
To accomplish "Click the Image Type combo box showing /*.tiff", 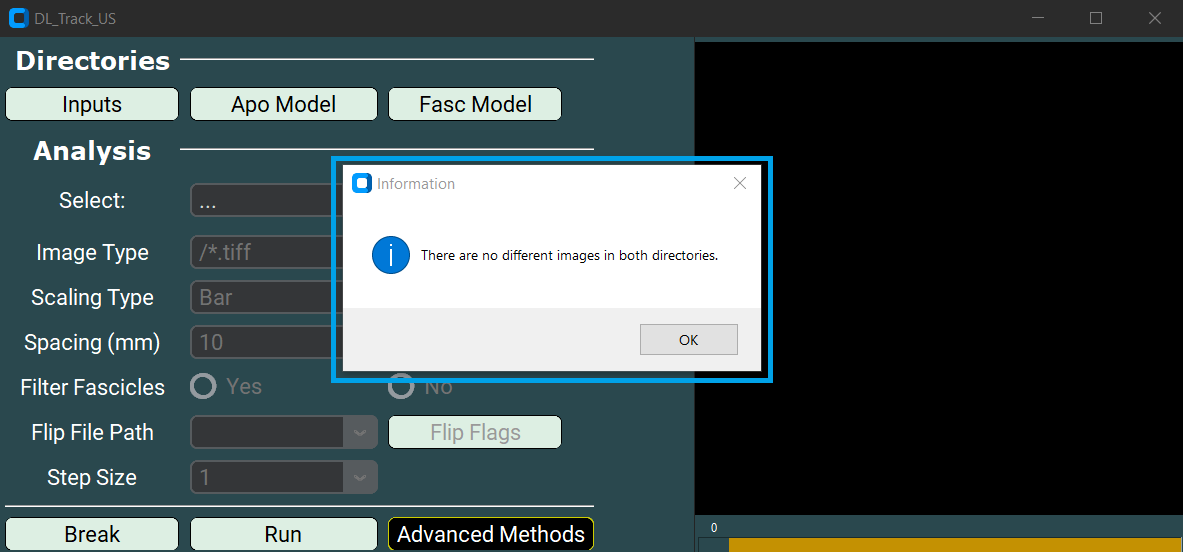I will click(260, 253).
